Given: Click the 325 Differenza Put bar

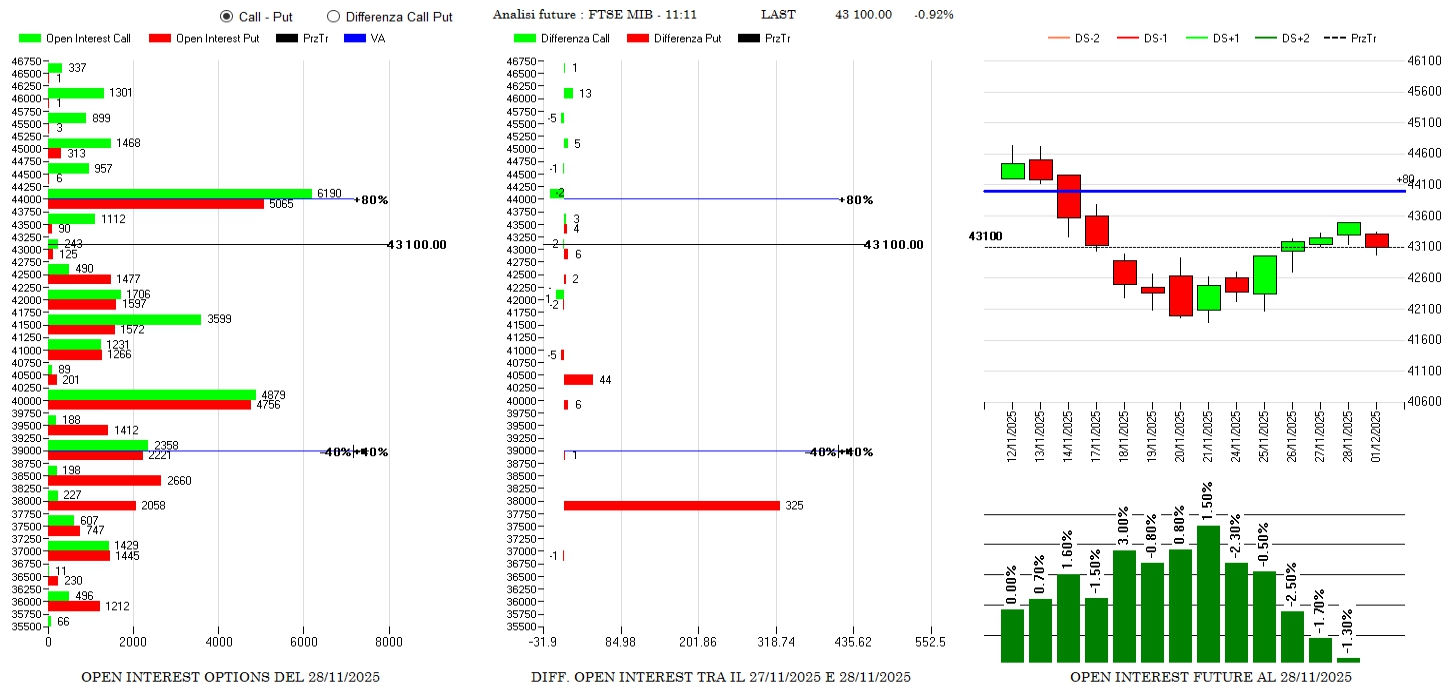Looking at the screenshot, I should tap(671, 506).
